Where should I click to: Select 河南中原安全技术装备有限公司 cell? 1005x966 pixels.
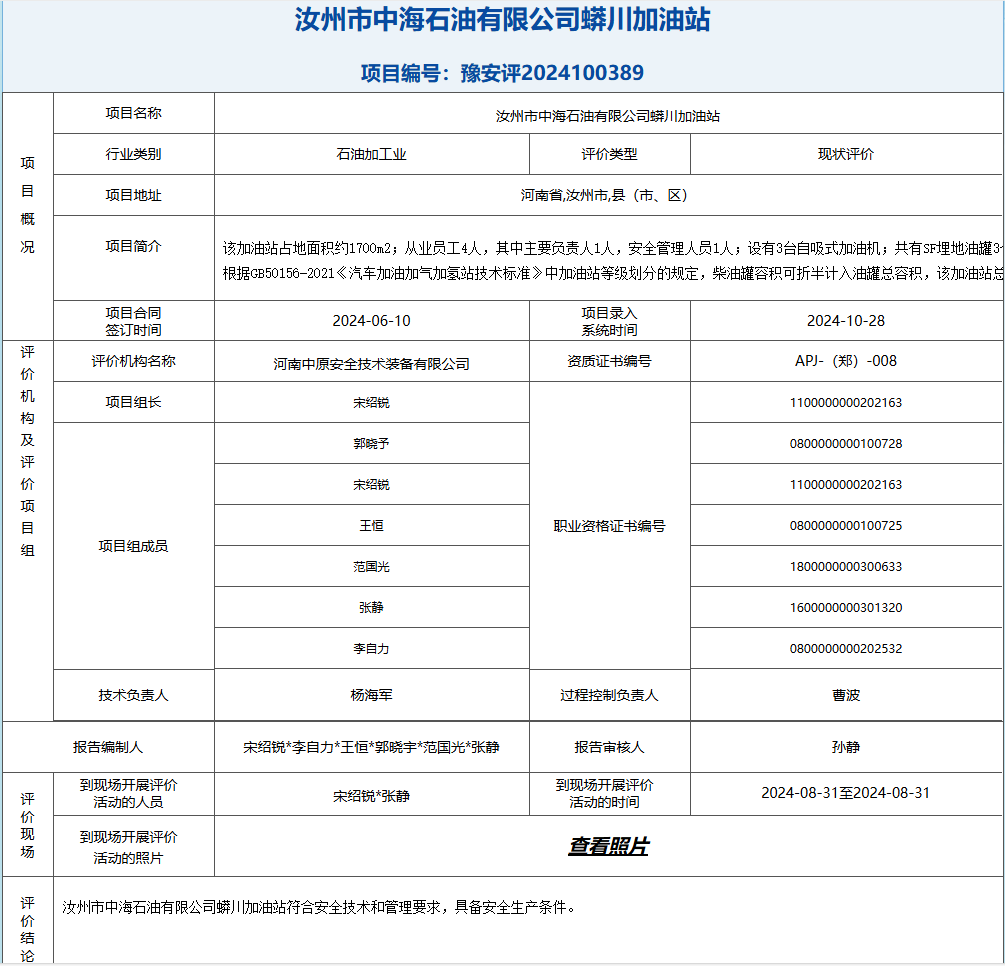click(372, 363)
